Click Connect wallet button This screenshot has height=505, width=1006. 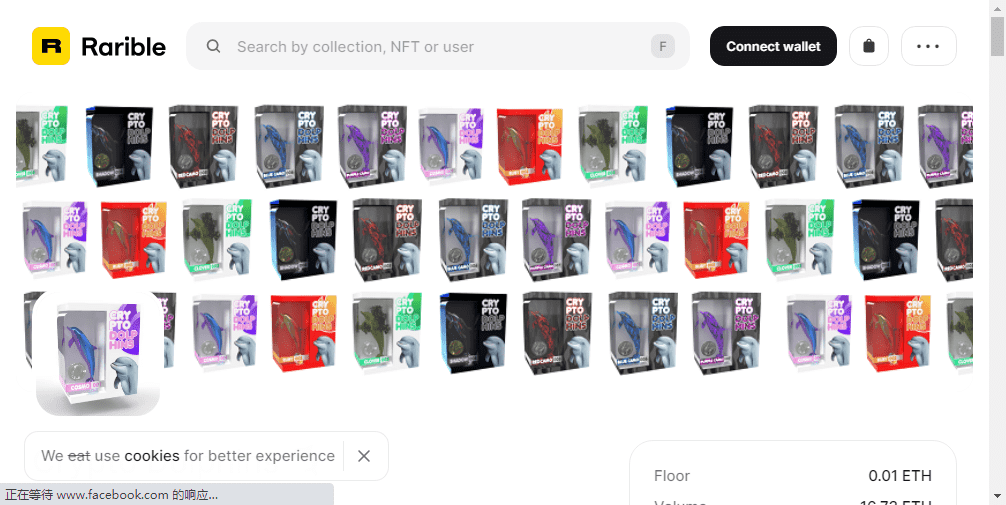pos(773,46)
